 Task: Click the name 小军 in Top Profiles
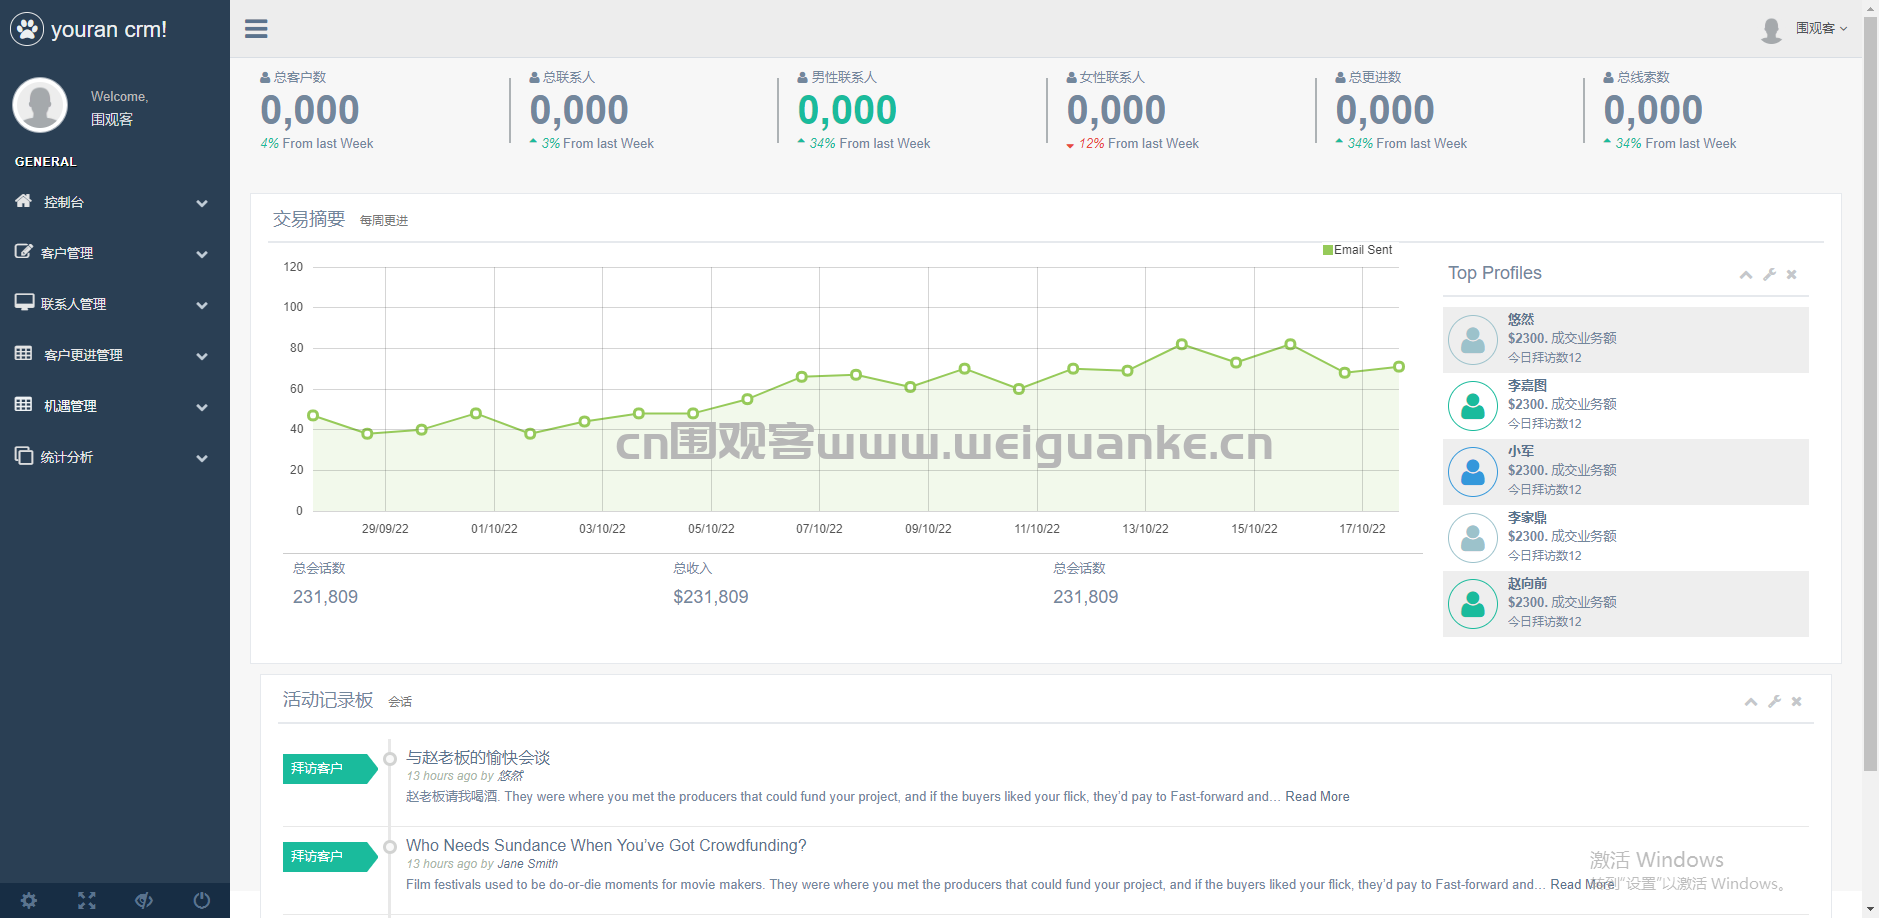pyautogui.click(x=1521, y=452)
